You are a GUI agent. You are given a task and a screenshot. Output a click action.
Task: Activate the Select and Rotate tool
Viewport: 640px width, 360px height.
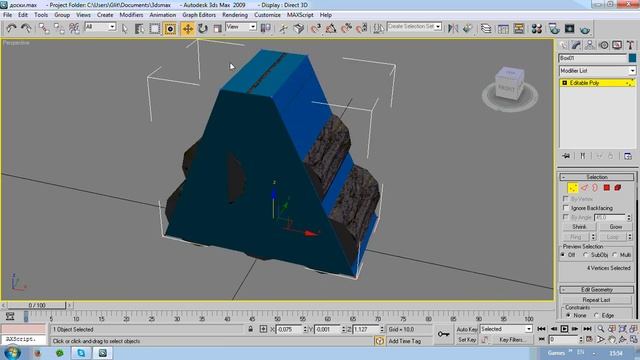pos(203,29)
